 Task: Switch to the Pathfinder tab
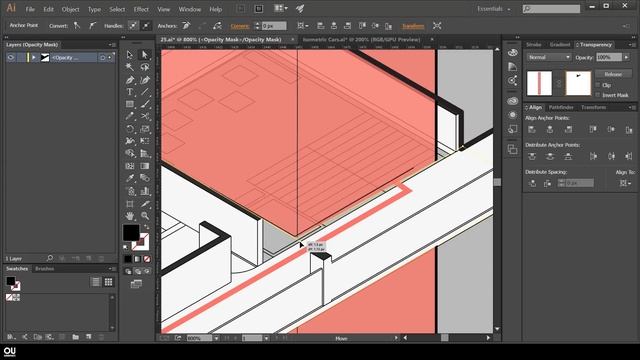(x=561, y=107)
